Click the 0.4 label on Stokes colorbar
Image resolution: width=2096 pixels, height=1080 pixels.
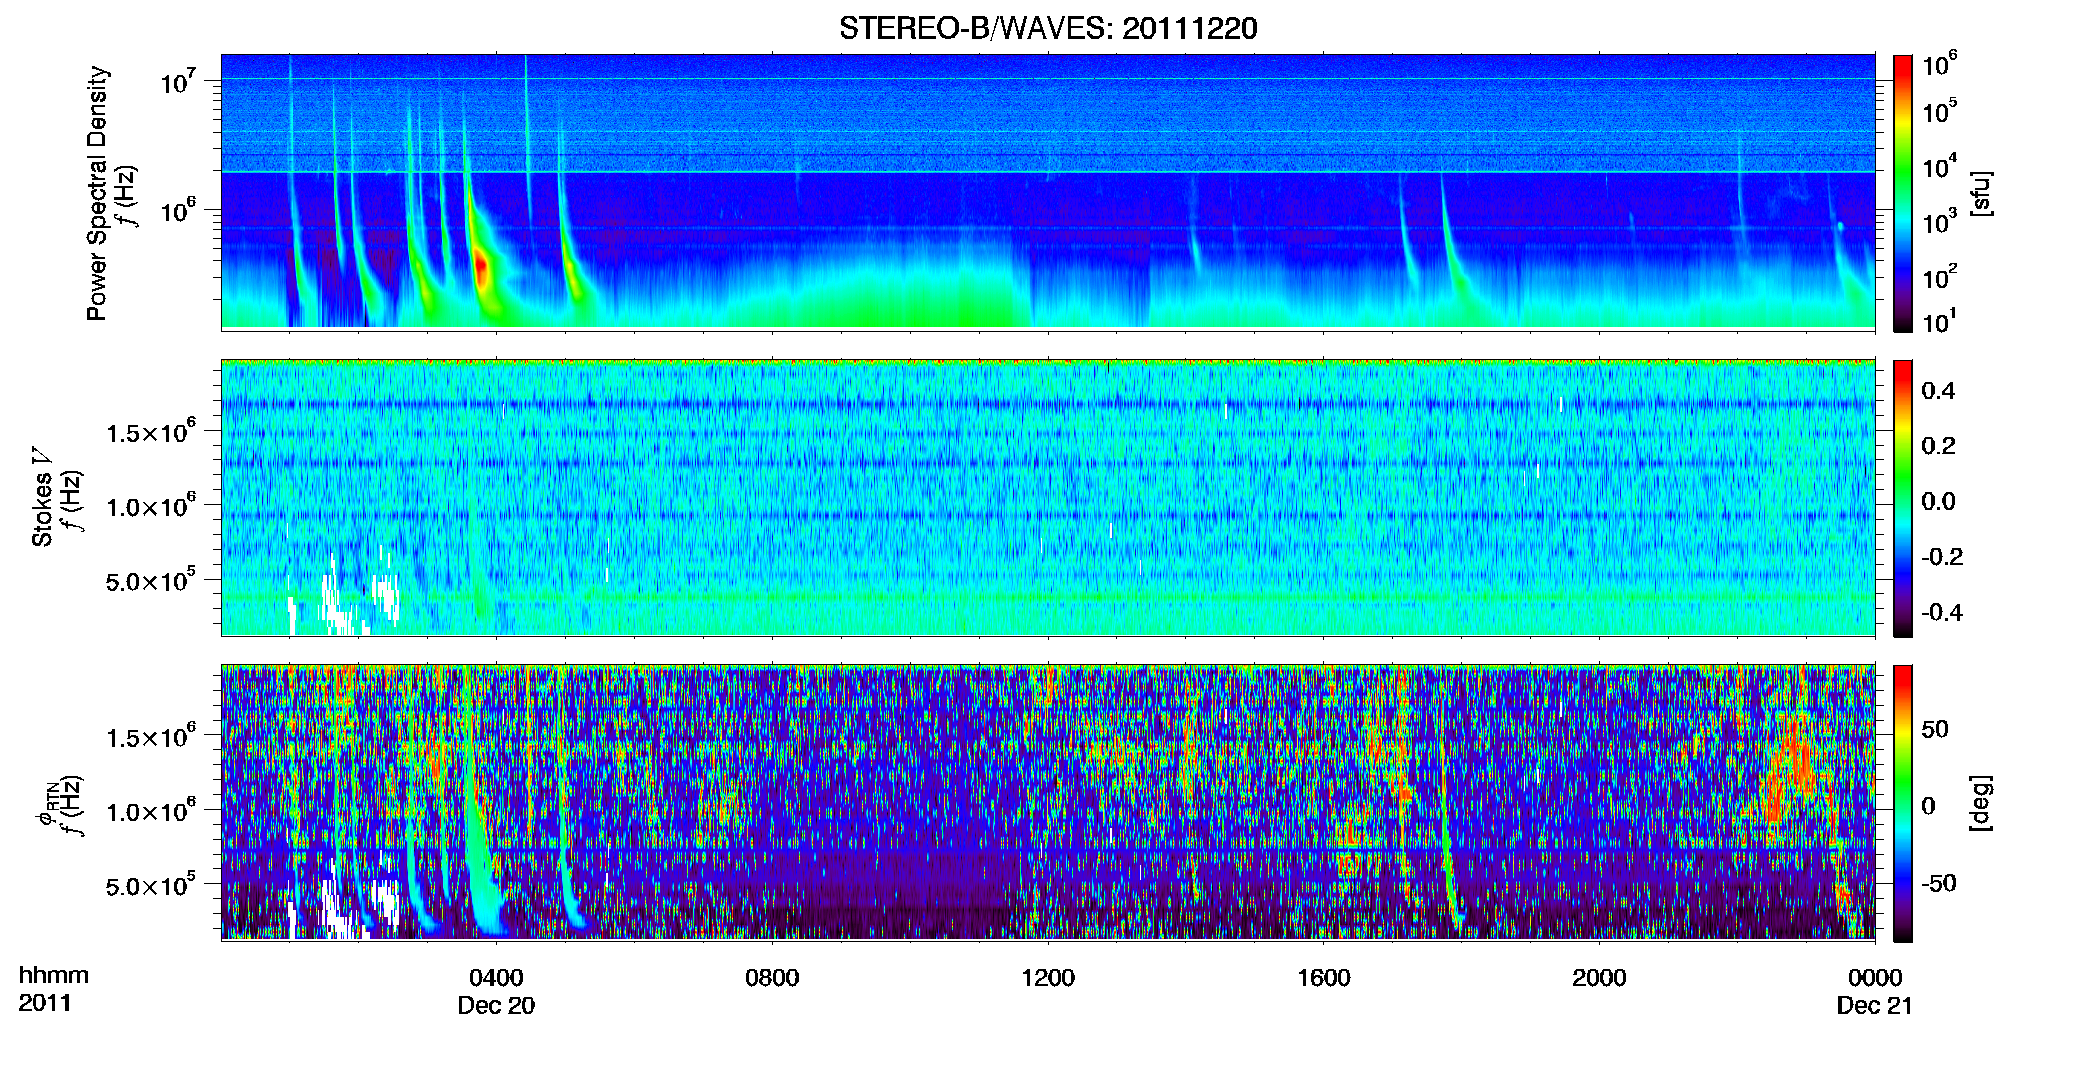[1938, 391]
